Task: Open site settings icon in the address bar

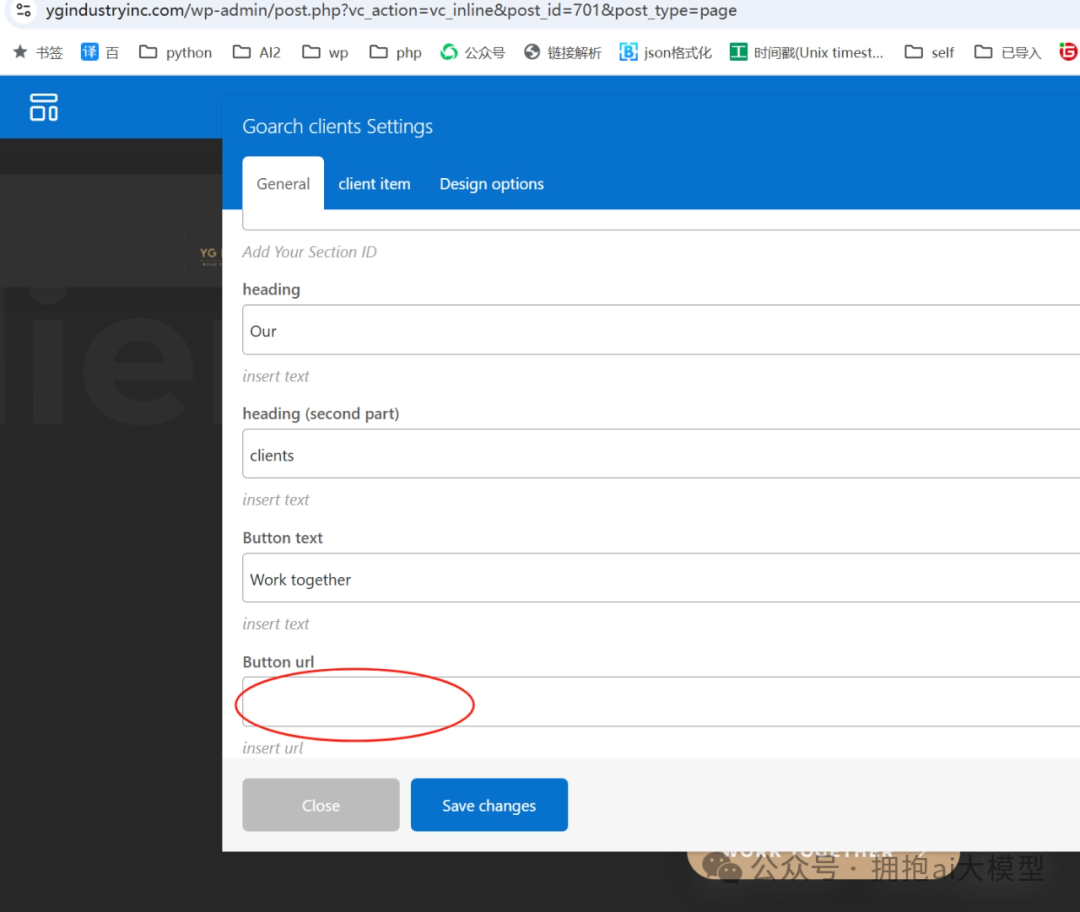Action: pyautogui.click(x=22, y=12)
